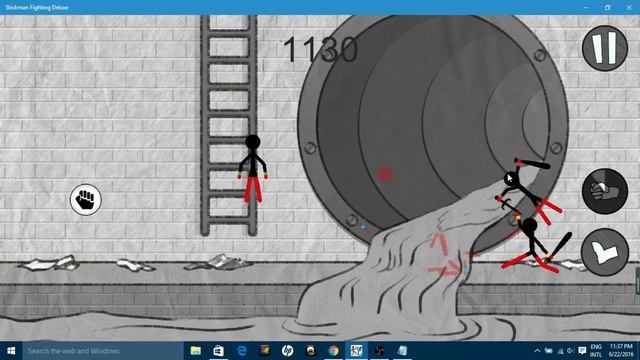Launch Microsoft Edge from the taskbar
This screenshot has height=360, width=640.
[x=242, y=351]
